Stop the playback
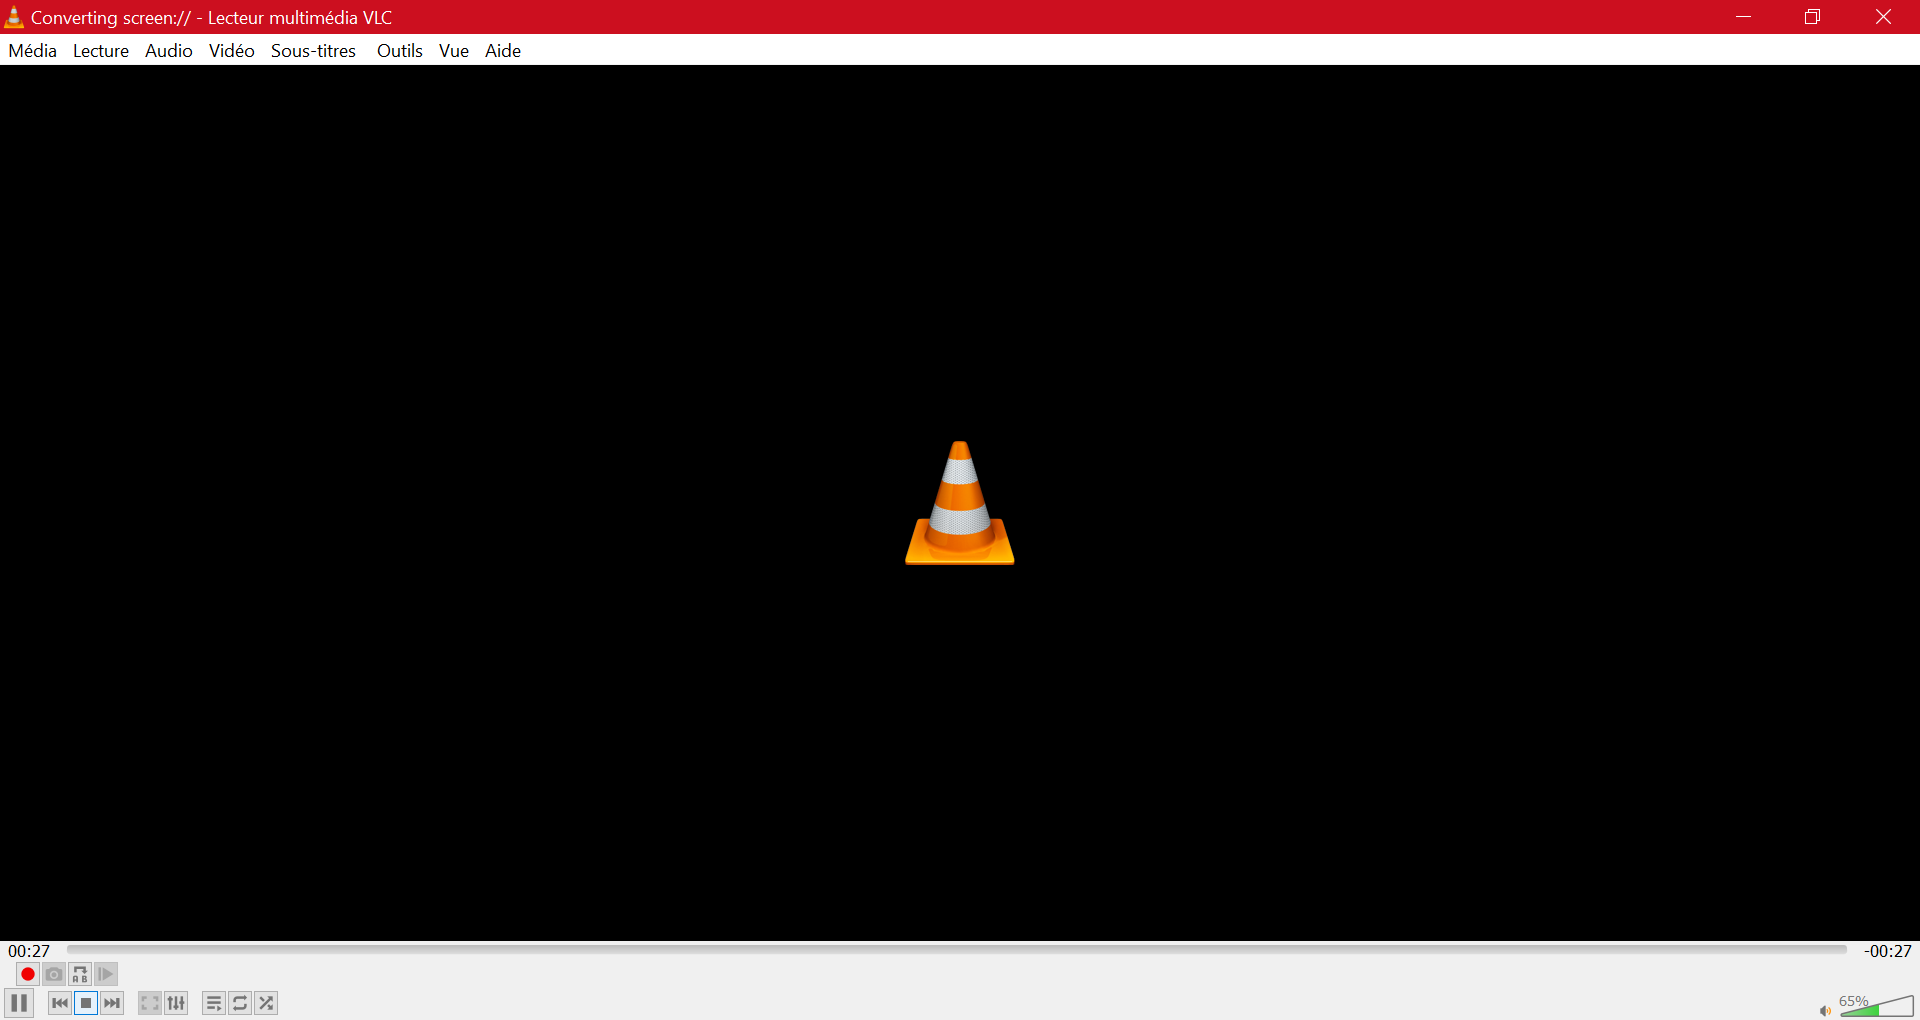 pyautogui.click(x=86, y=1003)
